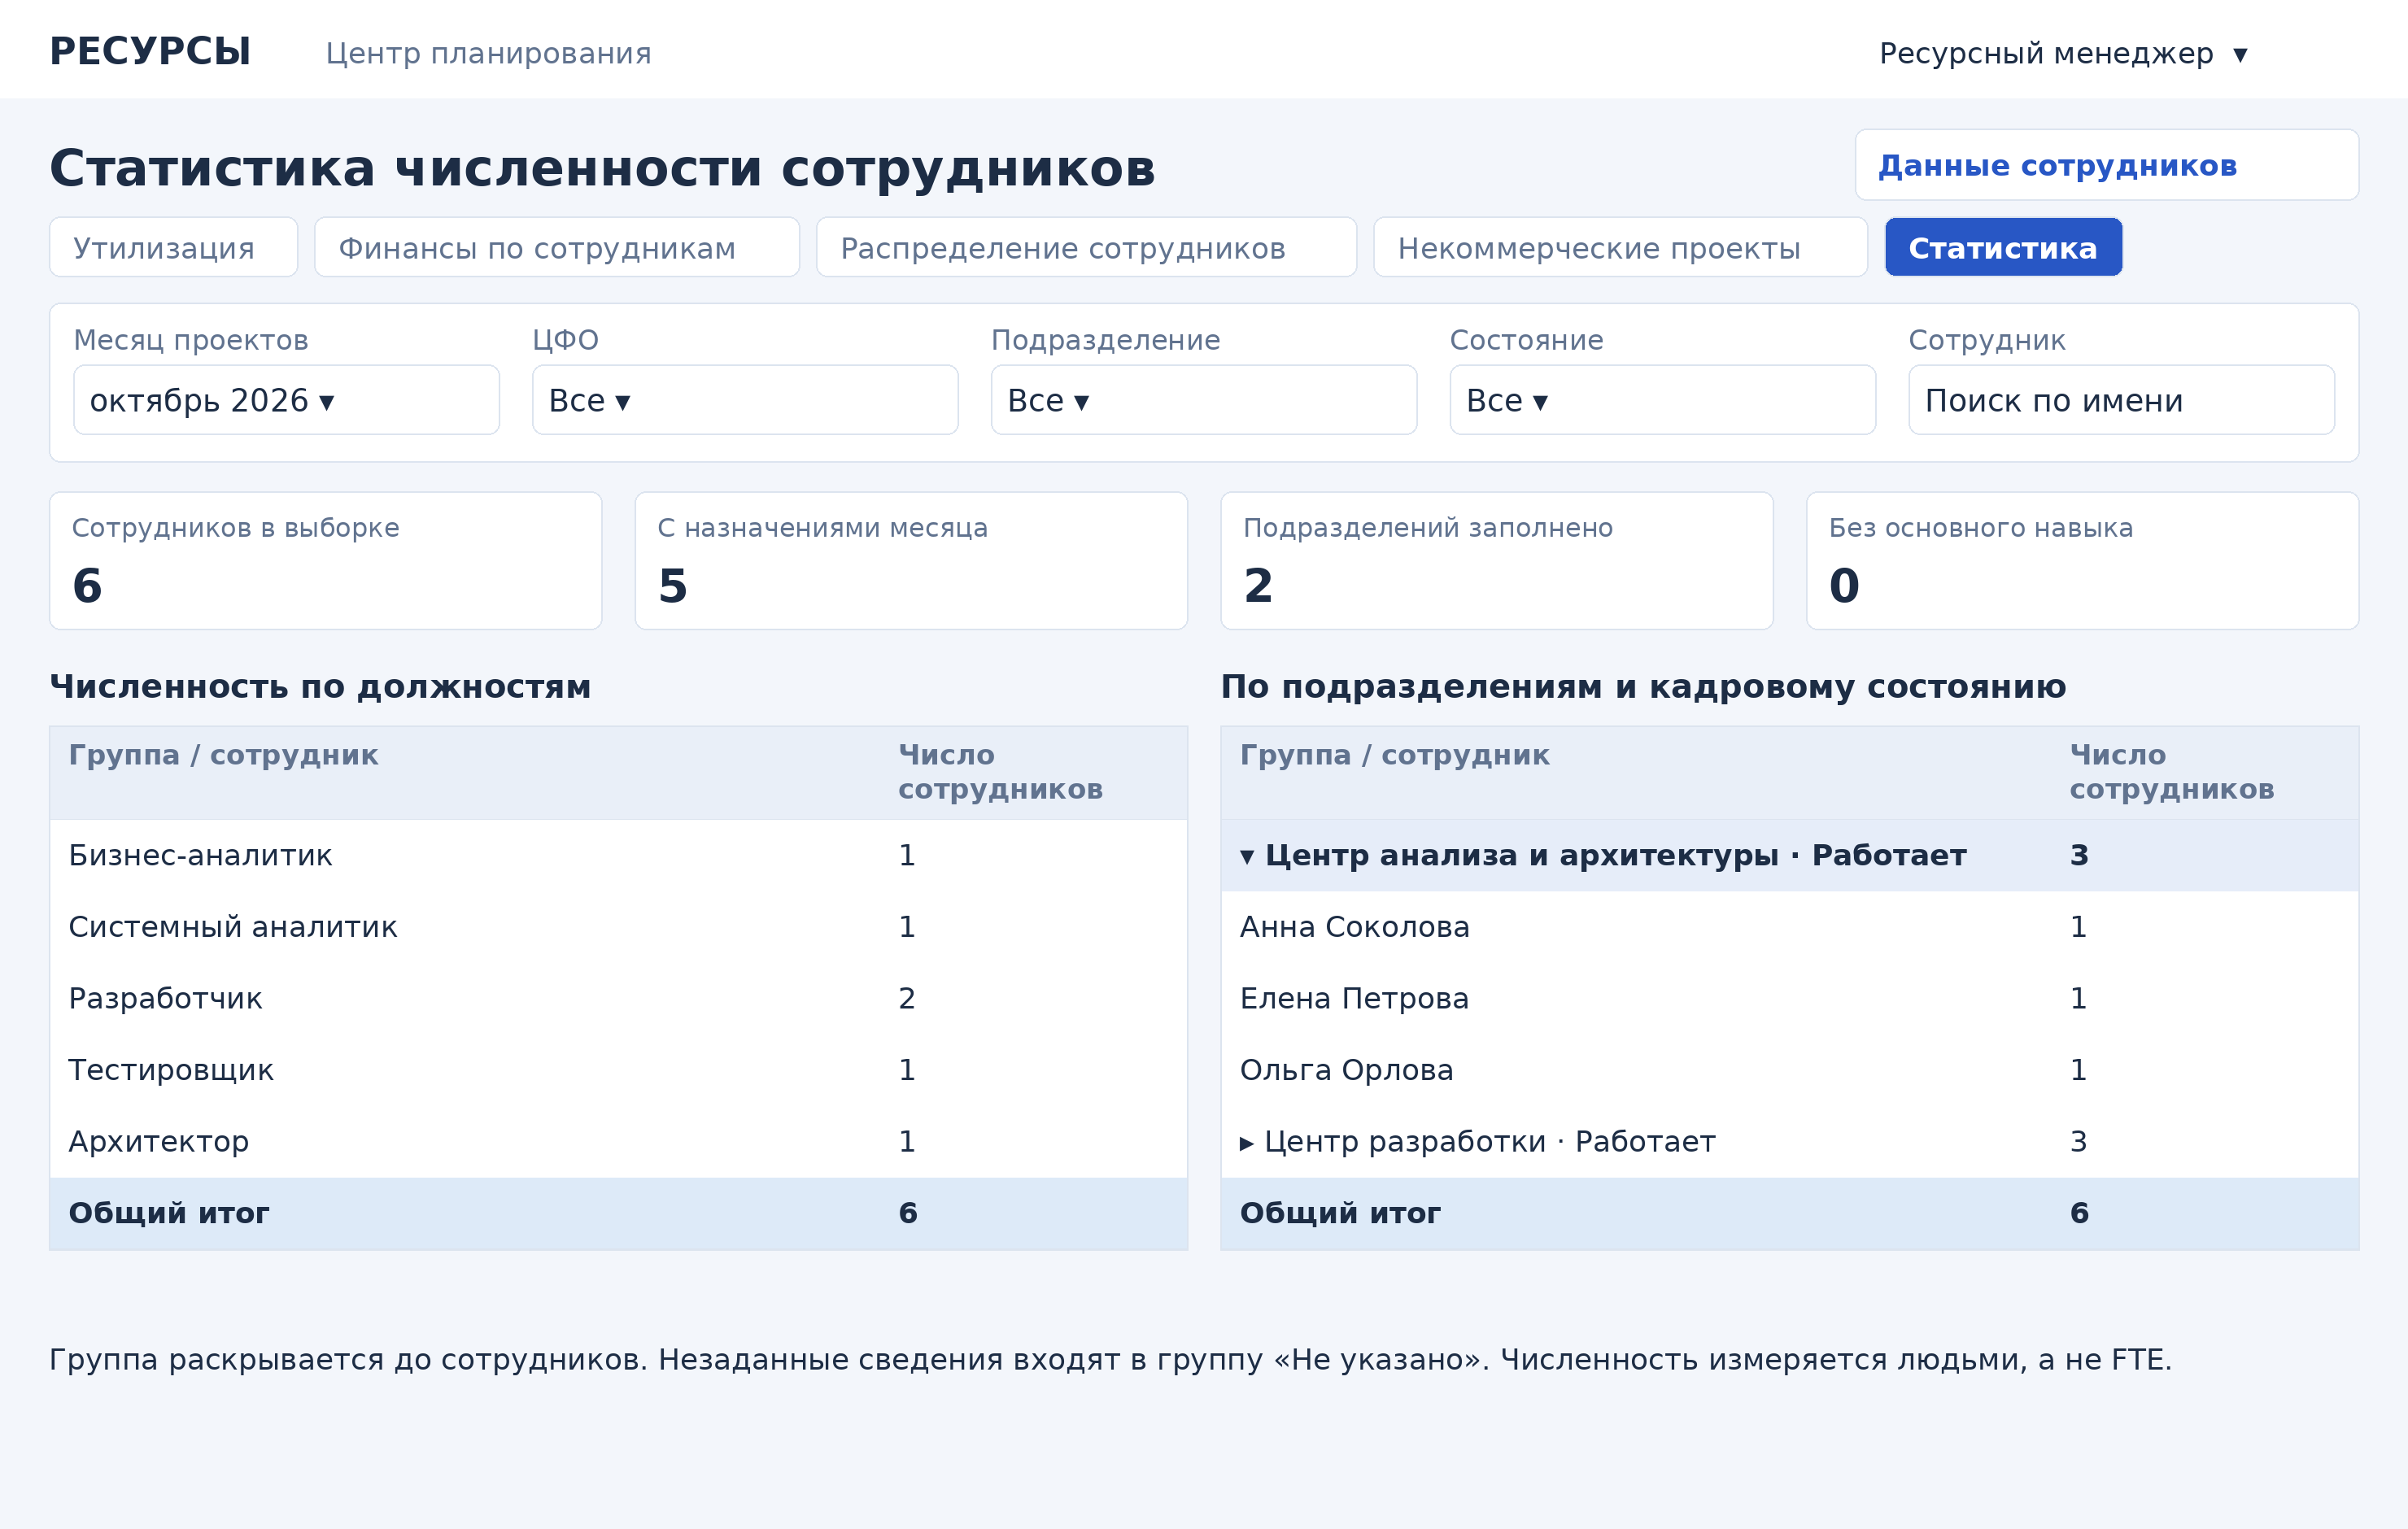Click Без основного навыка card

[x=2082, y=560]
